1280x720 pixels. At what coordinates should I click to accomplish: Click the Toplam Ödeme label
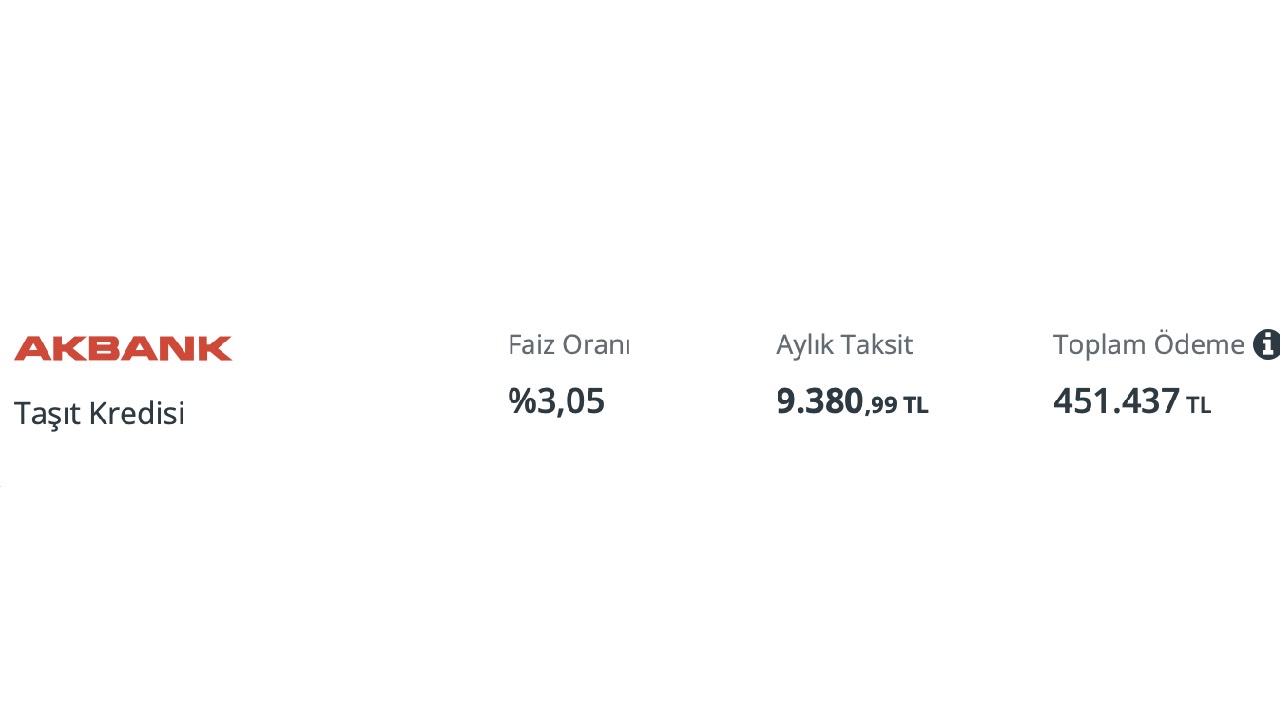tap(1149, 345)
